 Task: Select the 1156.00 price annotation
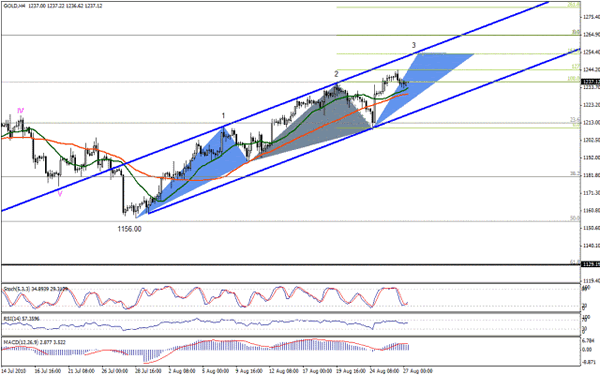coord(129,229)
